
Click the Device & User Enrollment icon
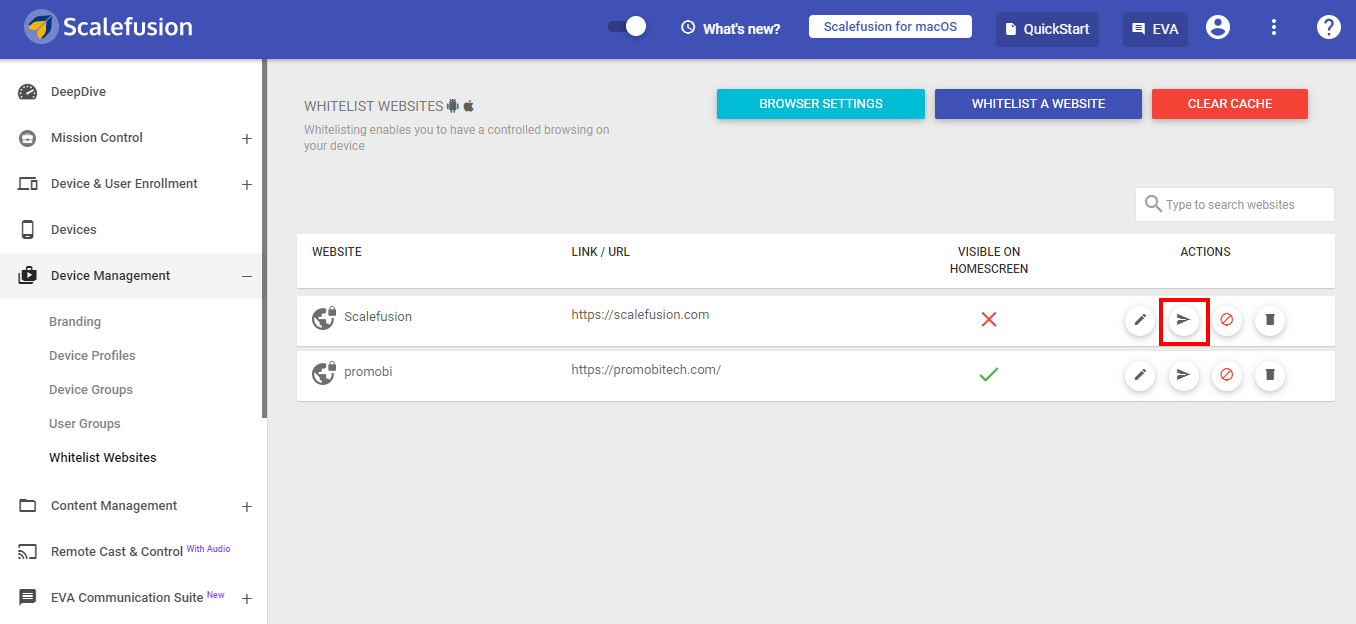coord(28,184)
